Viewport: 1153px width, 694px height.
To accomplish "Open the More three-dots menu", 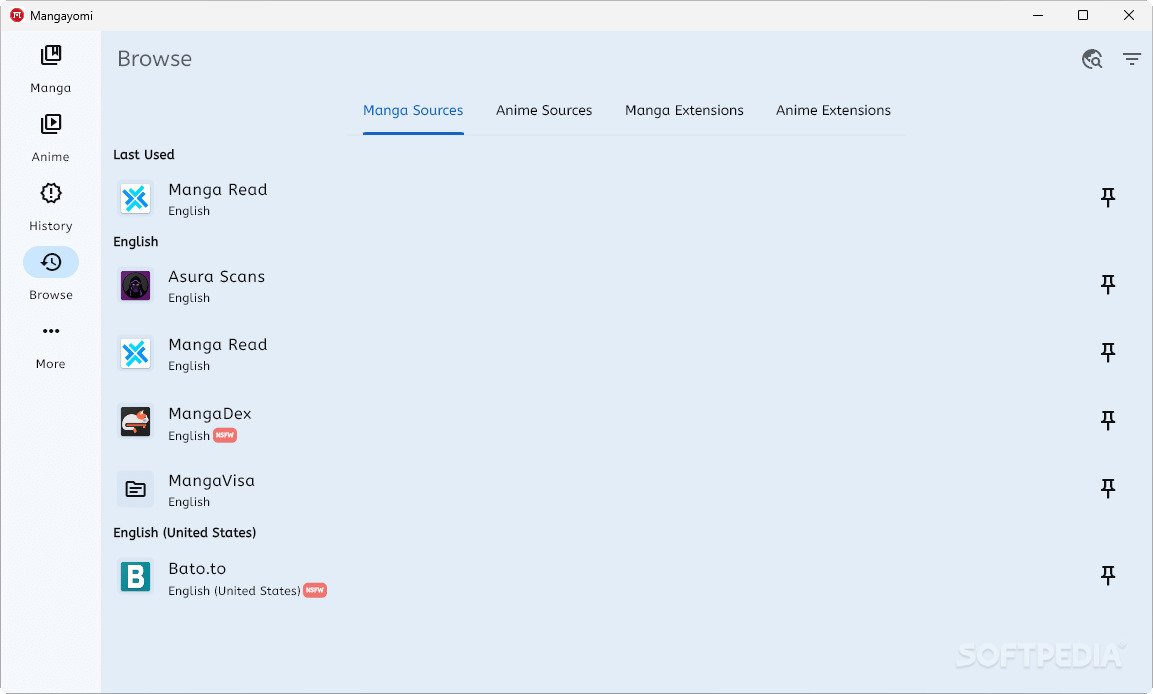I will point(51,331).
